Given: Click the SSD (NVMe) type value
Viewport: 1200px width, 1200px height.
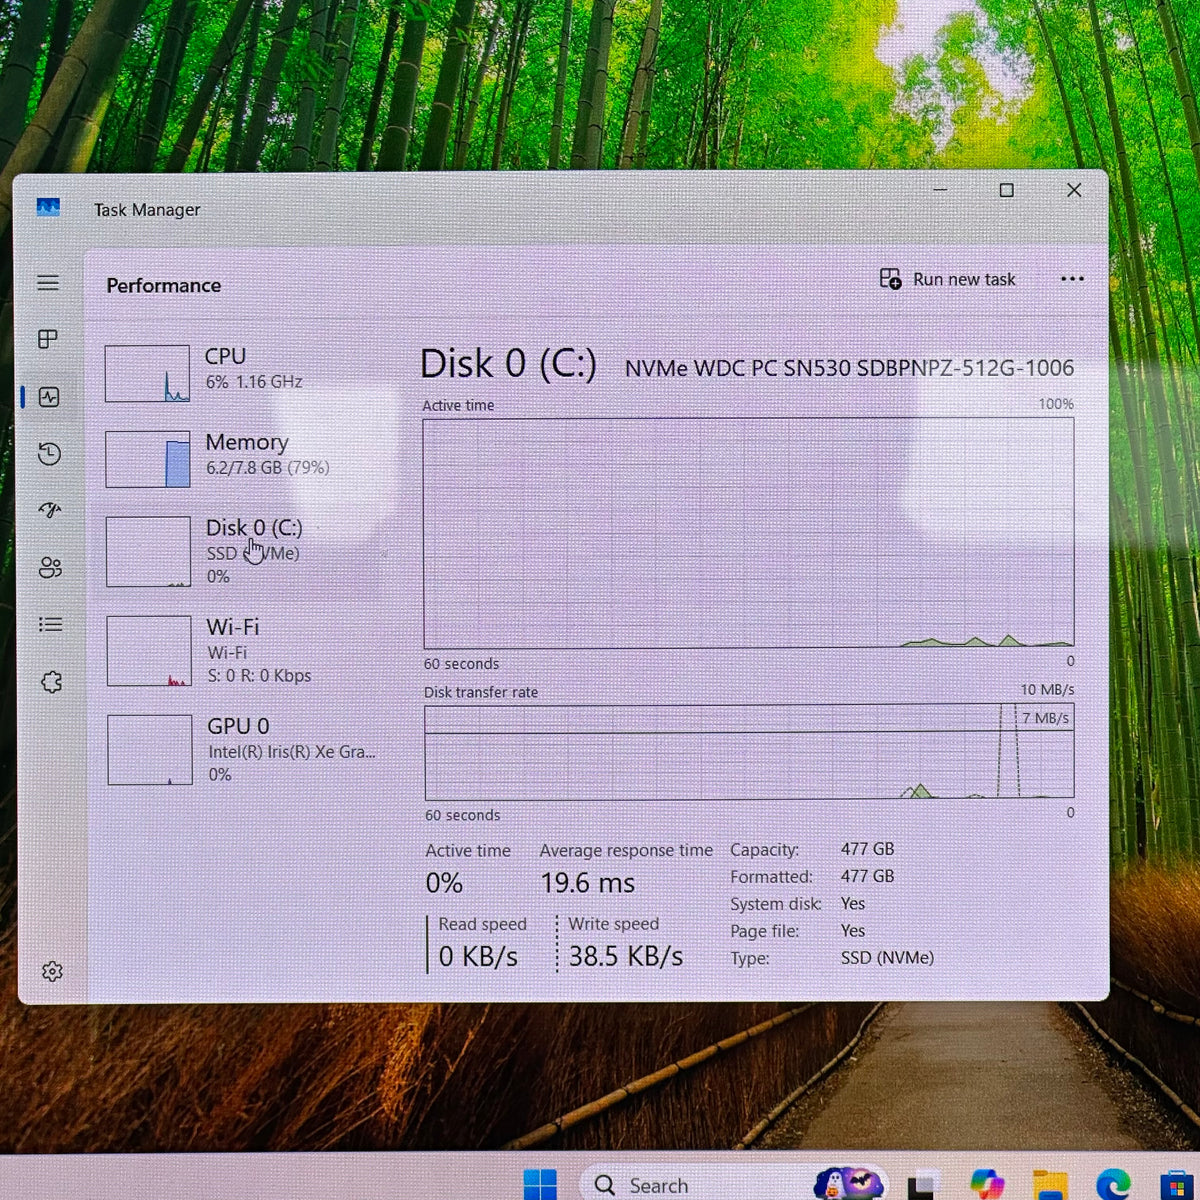Looking at the screenshot, I should click(887, 958).
